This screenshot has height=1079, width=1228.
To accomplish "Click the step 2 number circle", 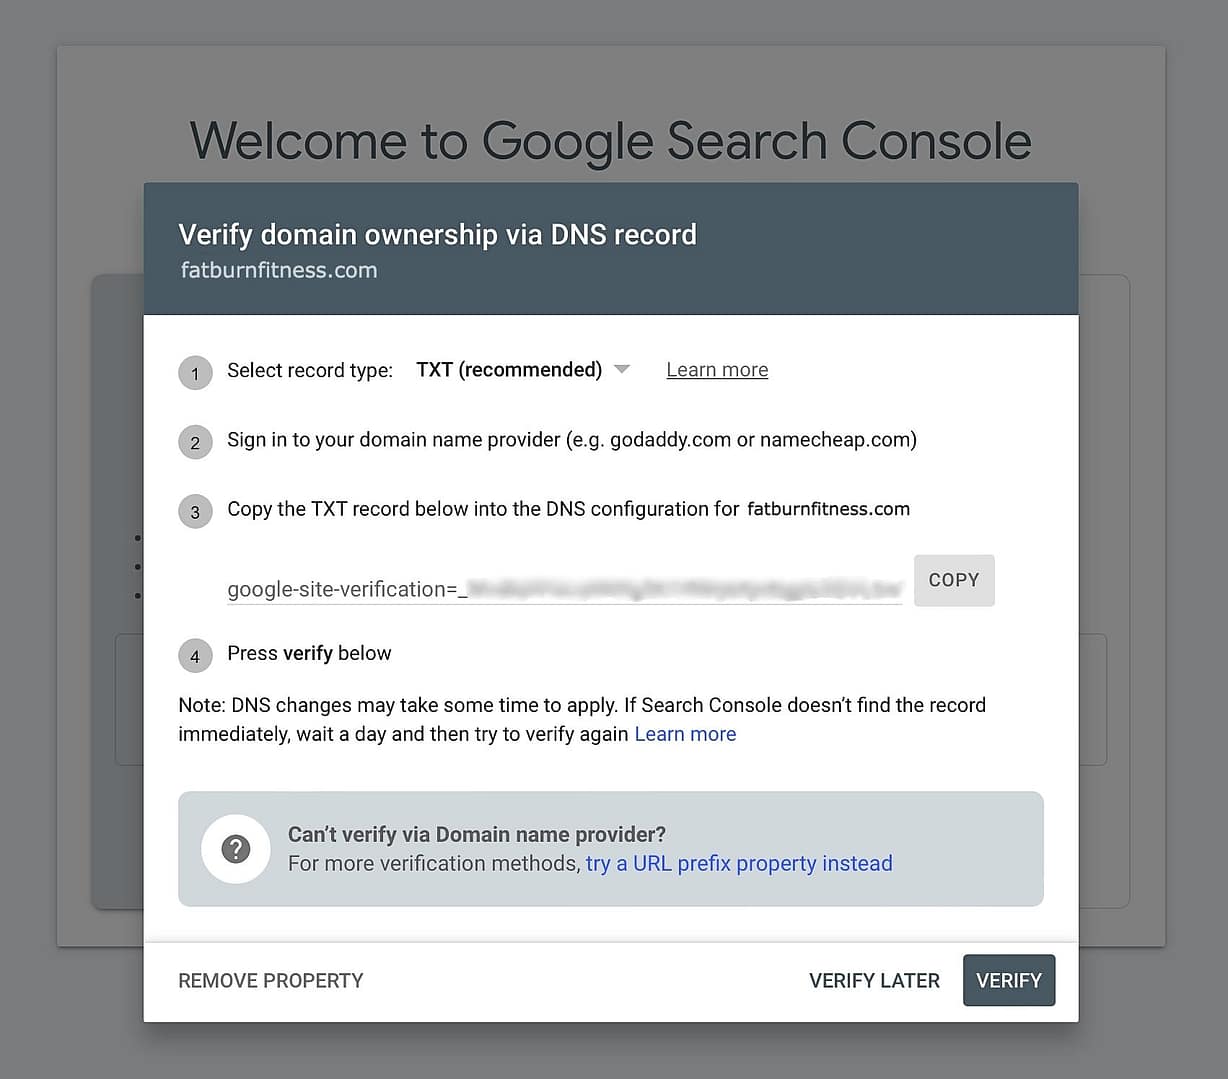I will 195,442.
